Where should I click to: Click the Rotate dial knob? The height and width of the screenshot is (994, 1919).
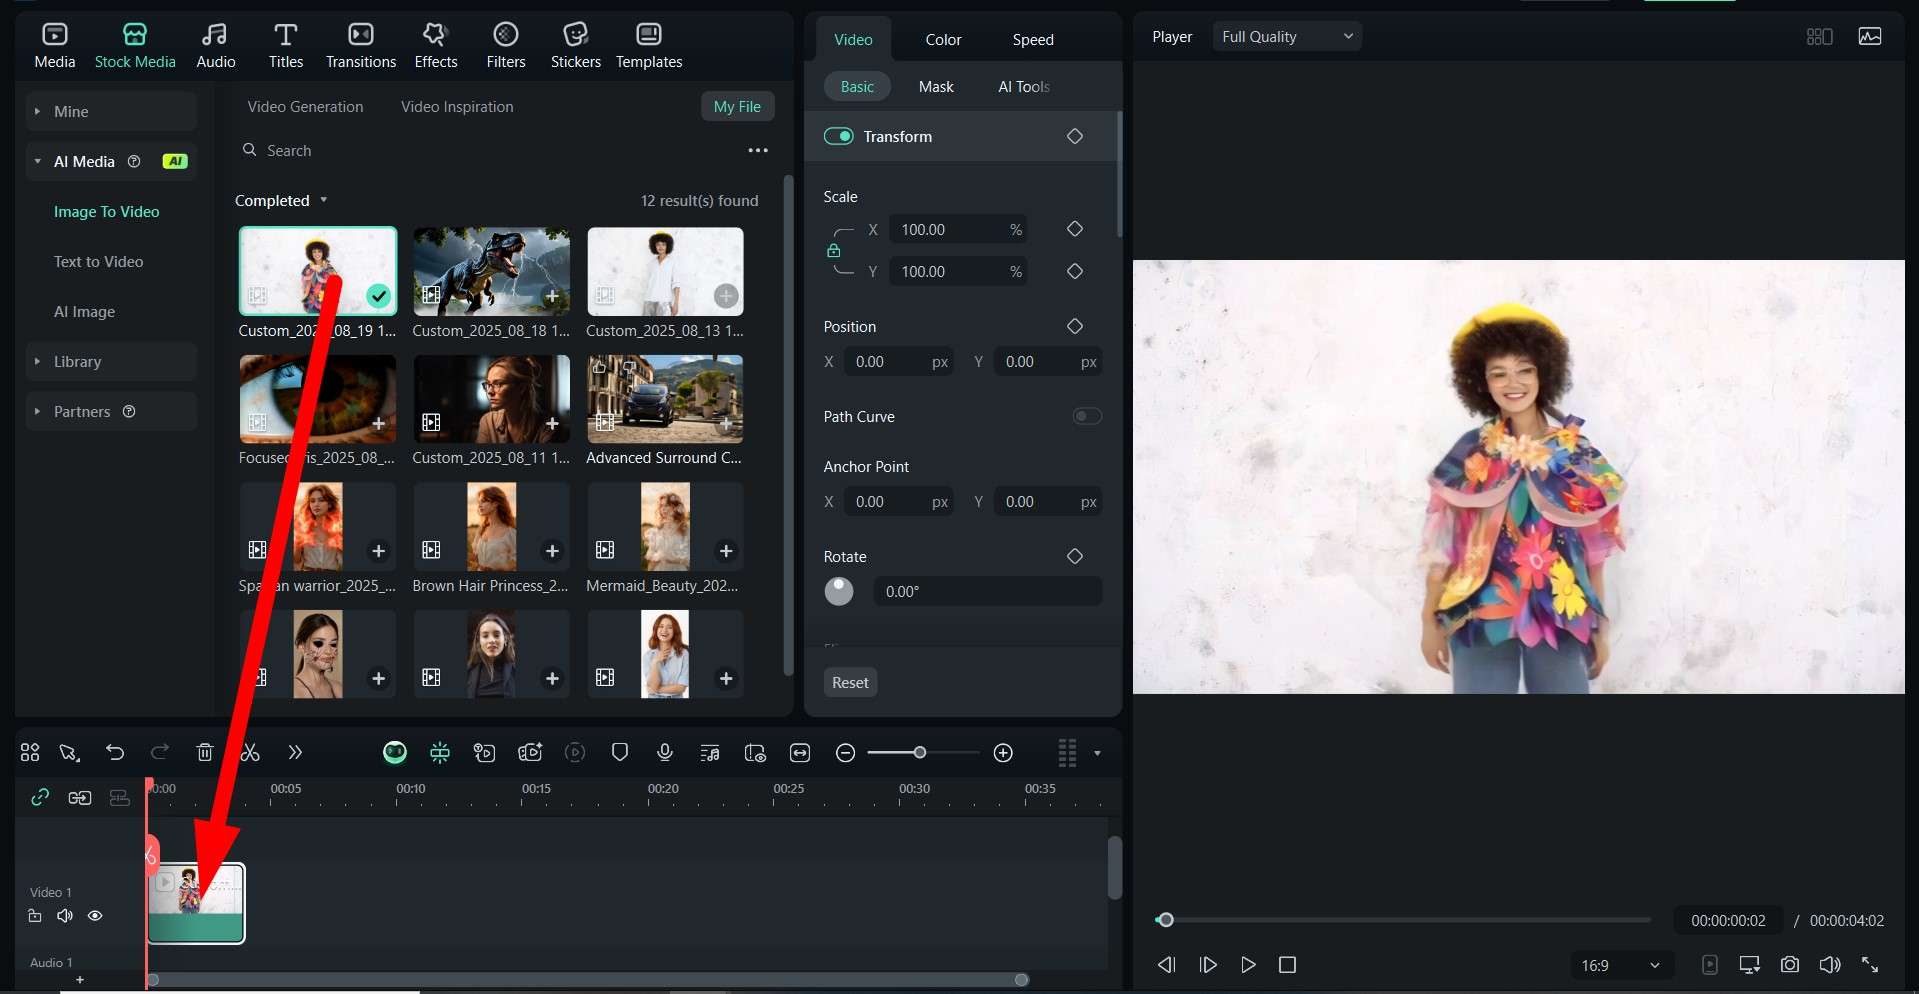coord(839,591)
